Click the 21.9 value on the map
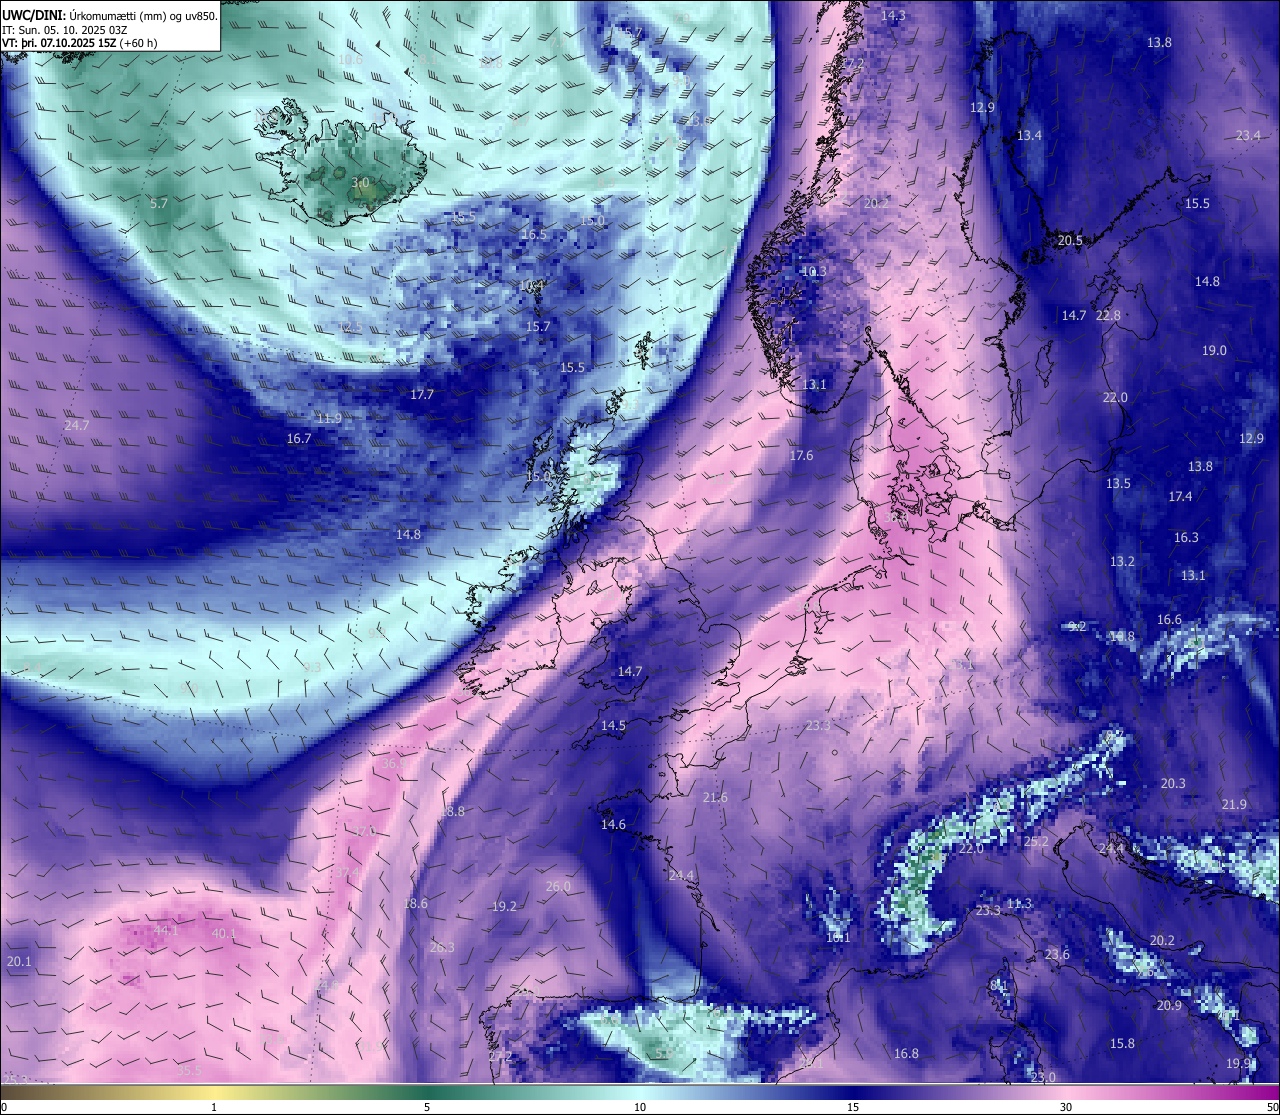The height and width of the screenshot is (1115, 1280). click(1234, 804)
